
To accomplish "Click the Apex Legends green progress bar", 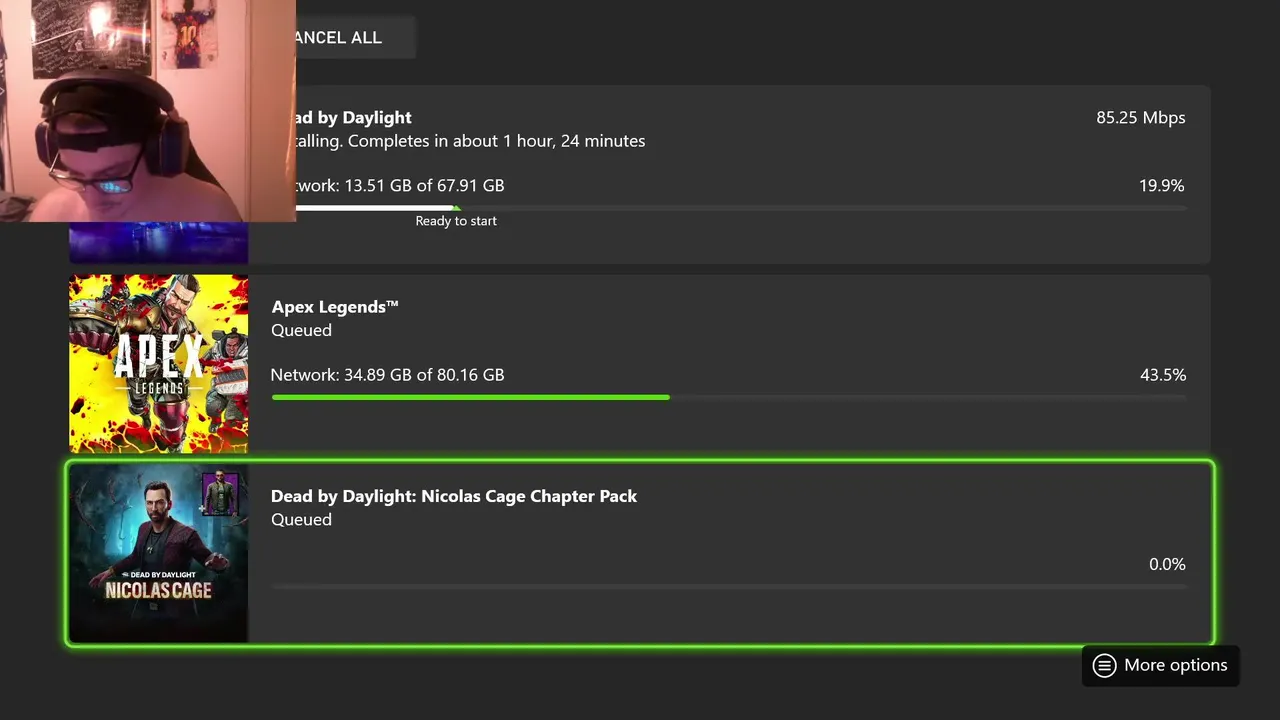I will tap(470, 397).
